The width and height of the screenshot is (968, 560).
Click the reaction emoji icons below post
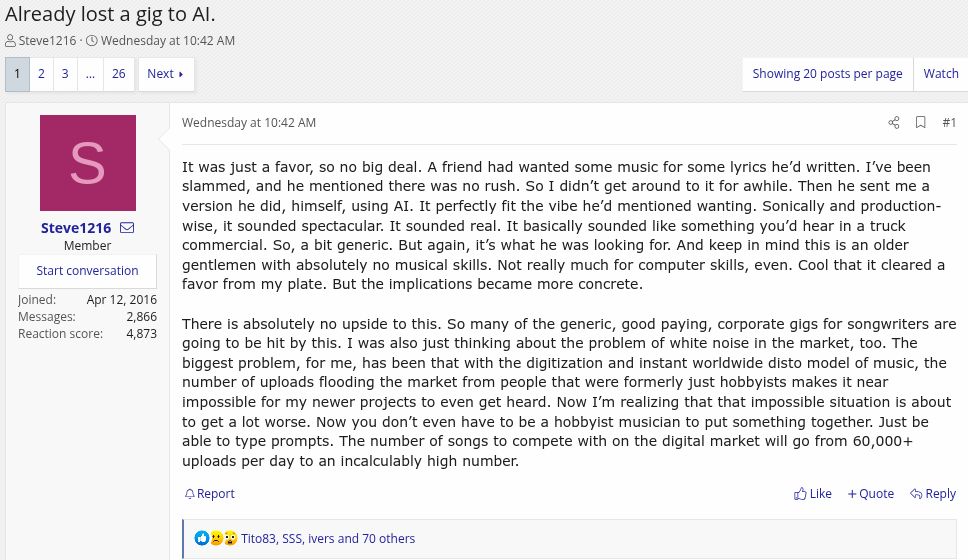click(216, 538)
